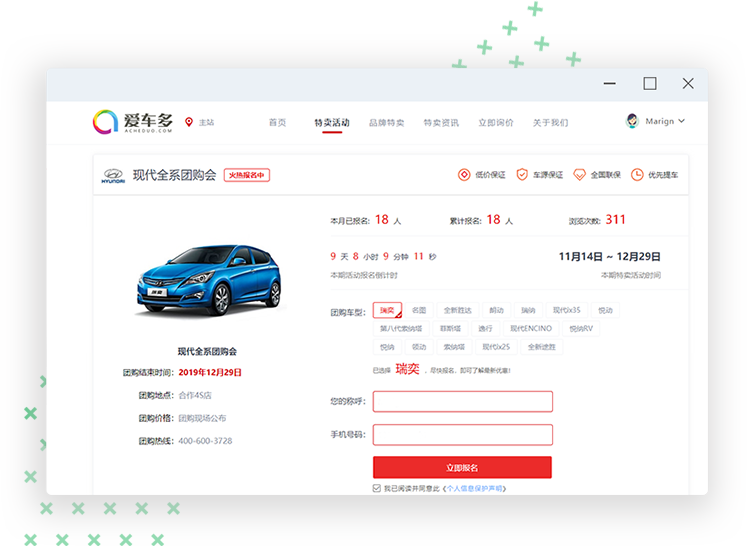Select the 现代ENCINO car model option
This screenshot has height=546, width=747.
pyautogui.click(x=531, y=328)
